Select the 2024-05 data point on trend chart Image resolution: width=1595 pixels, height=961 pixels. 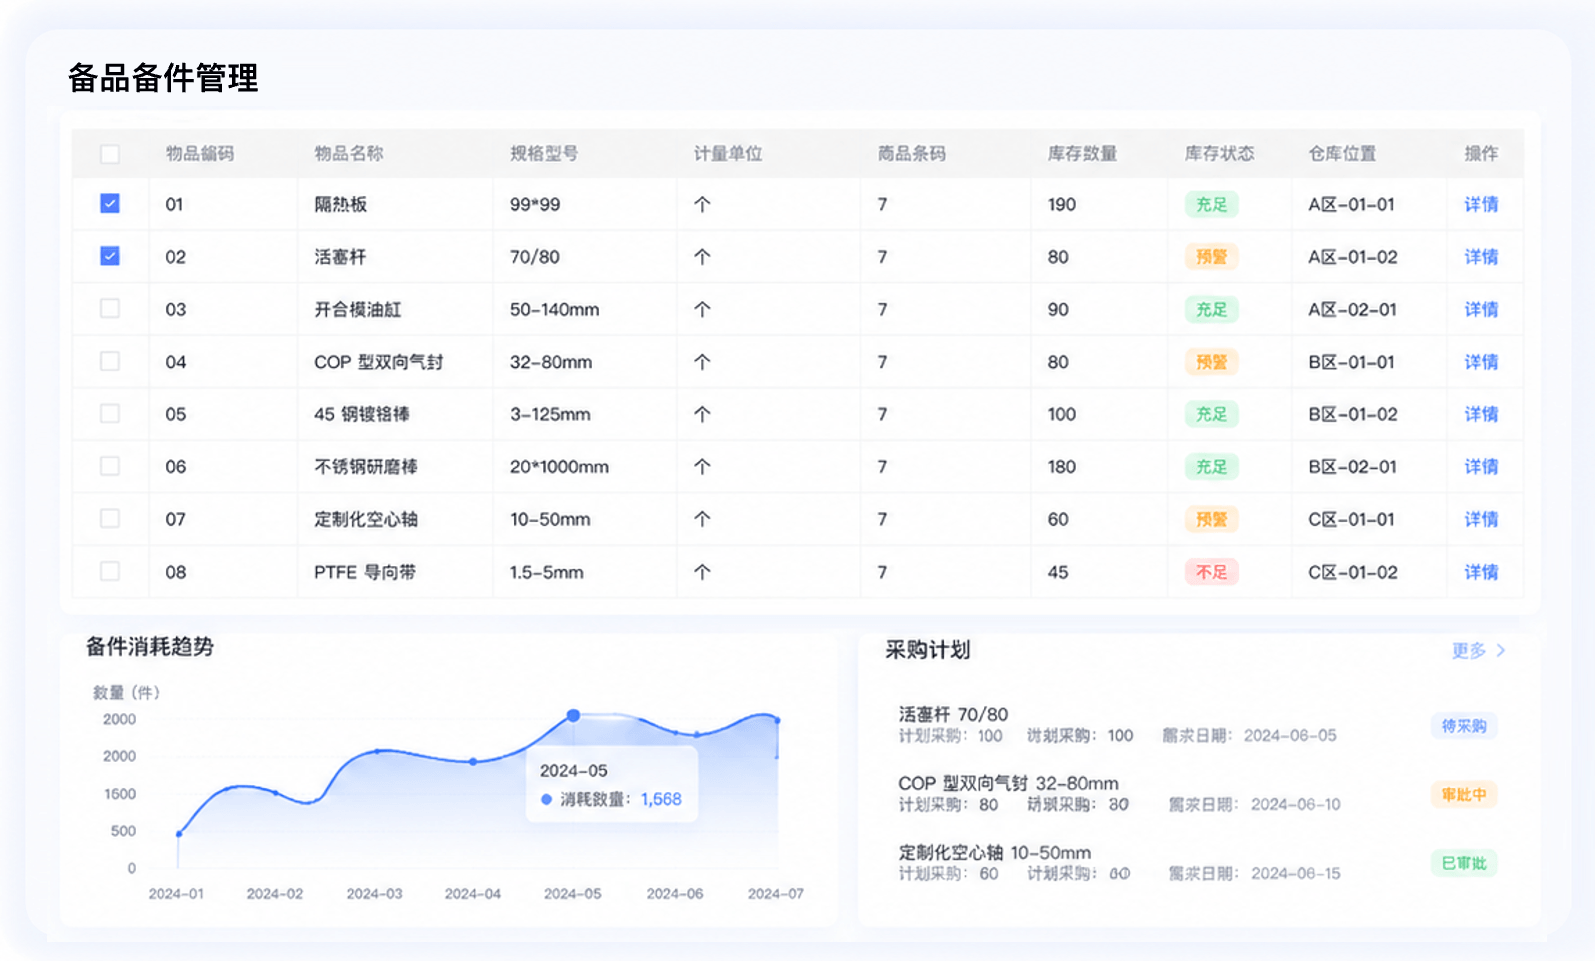[x=573, y=715]
